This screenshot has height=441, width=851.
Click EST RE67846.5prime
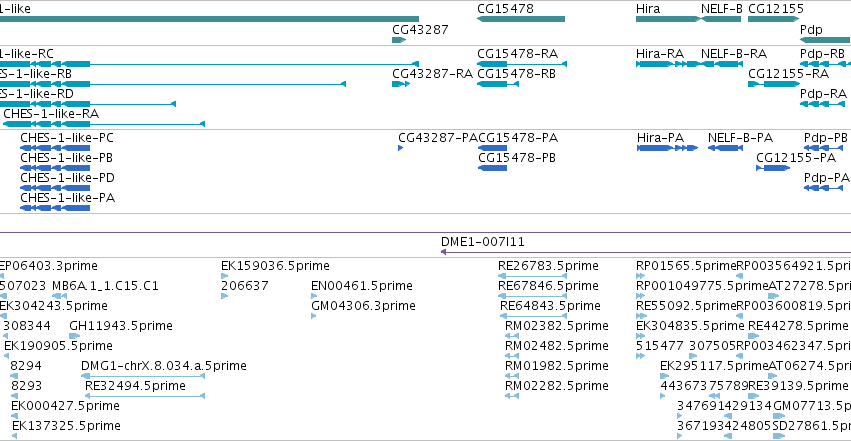click(x=532, y=296)
